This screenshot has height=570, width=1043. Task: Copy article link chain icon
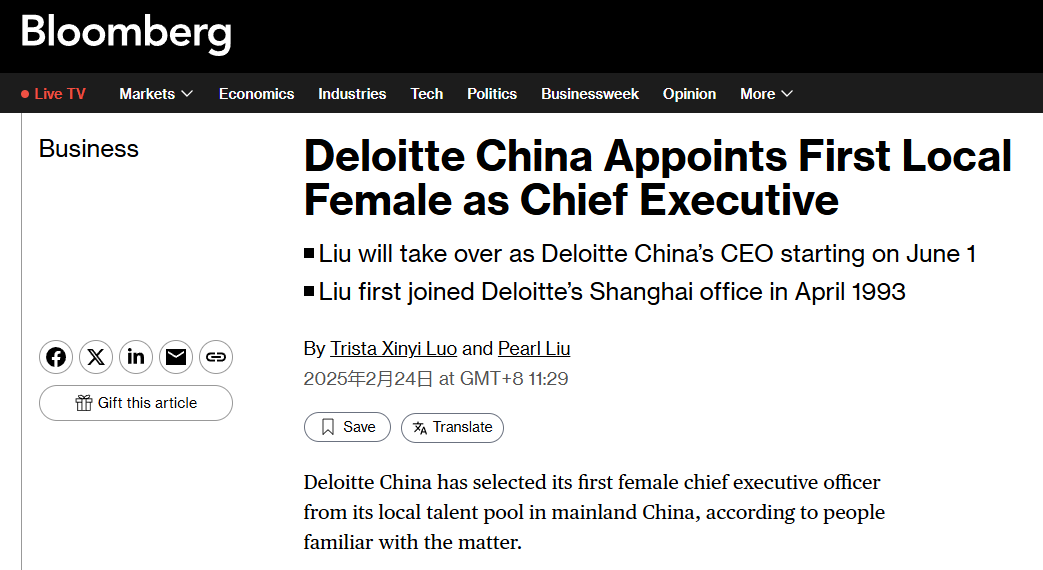click(216, 357)
